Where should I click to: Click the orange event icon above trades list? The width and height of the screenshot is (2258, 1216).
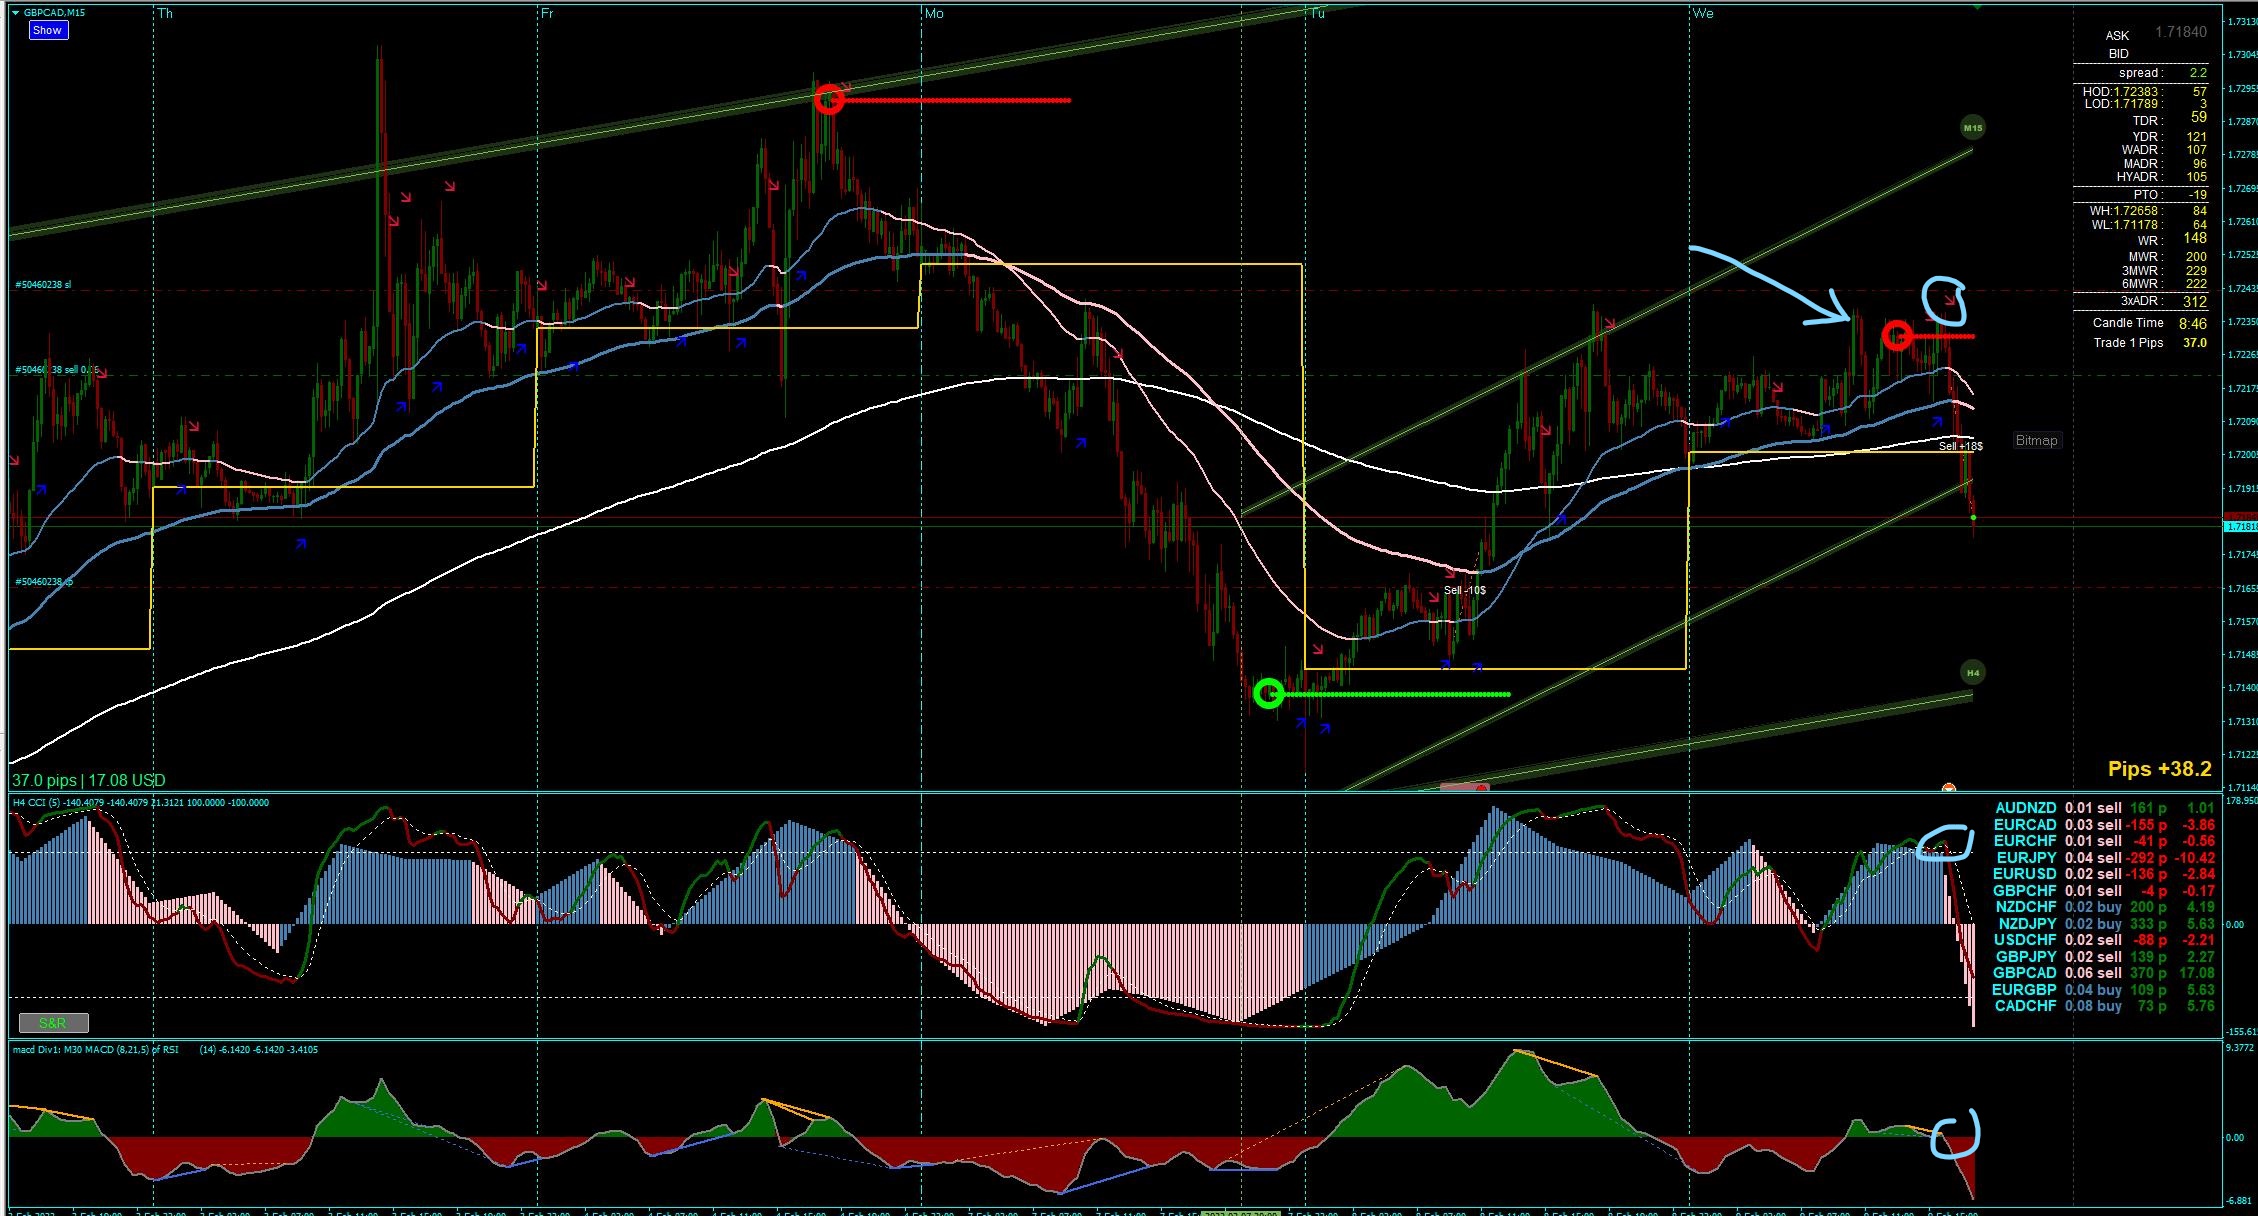pos(1948,789)
